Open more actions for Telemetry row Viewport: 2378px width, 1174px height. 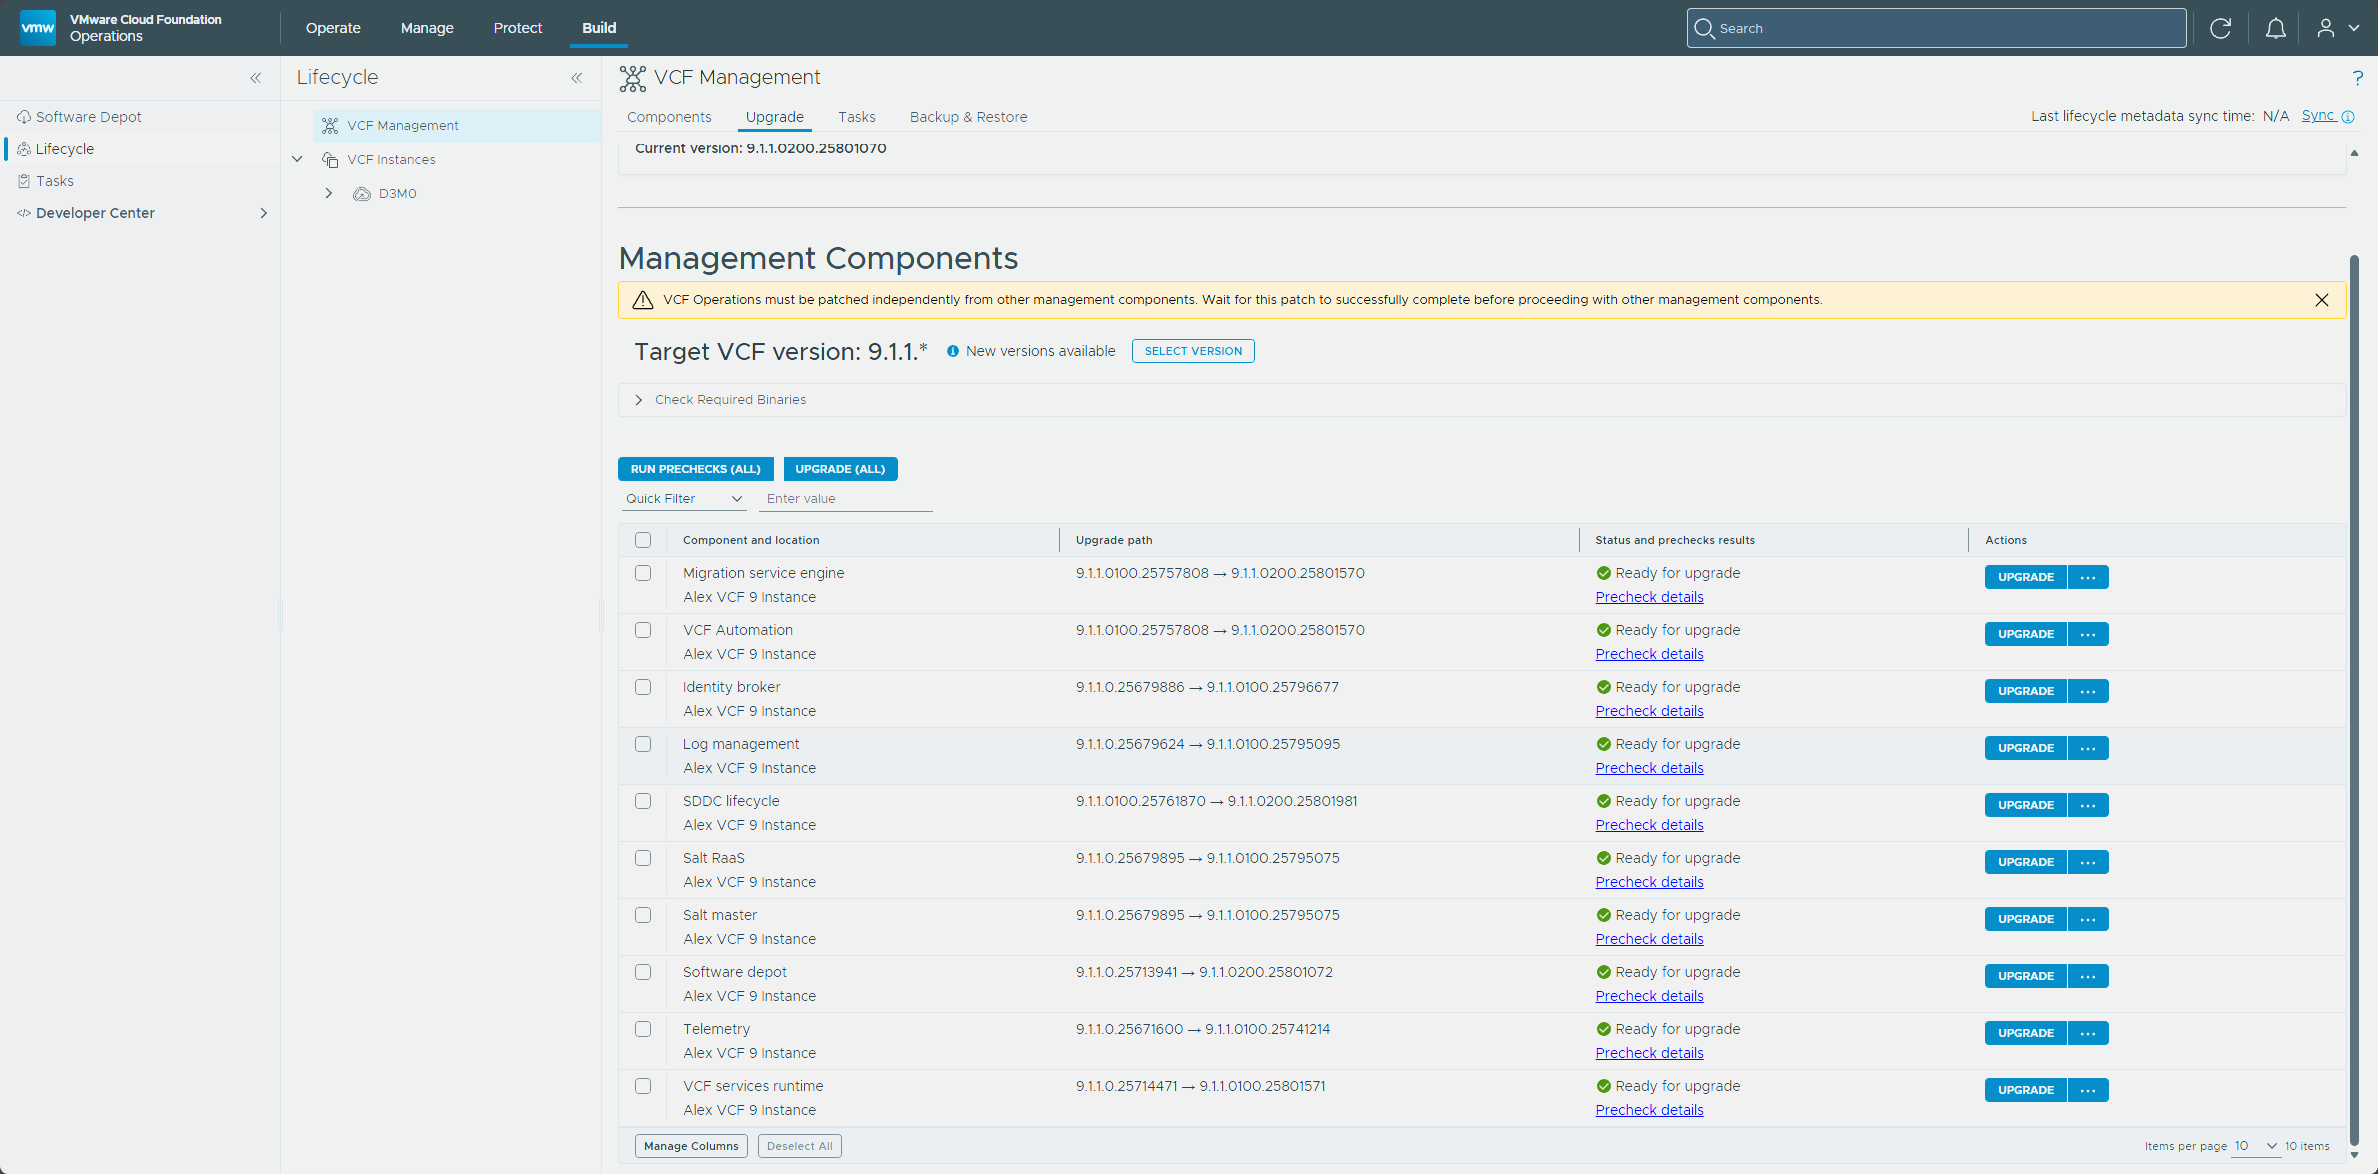[2088, 1033]
